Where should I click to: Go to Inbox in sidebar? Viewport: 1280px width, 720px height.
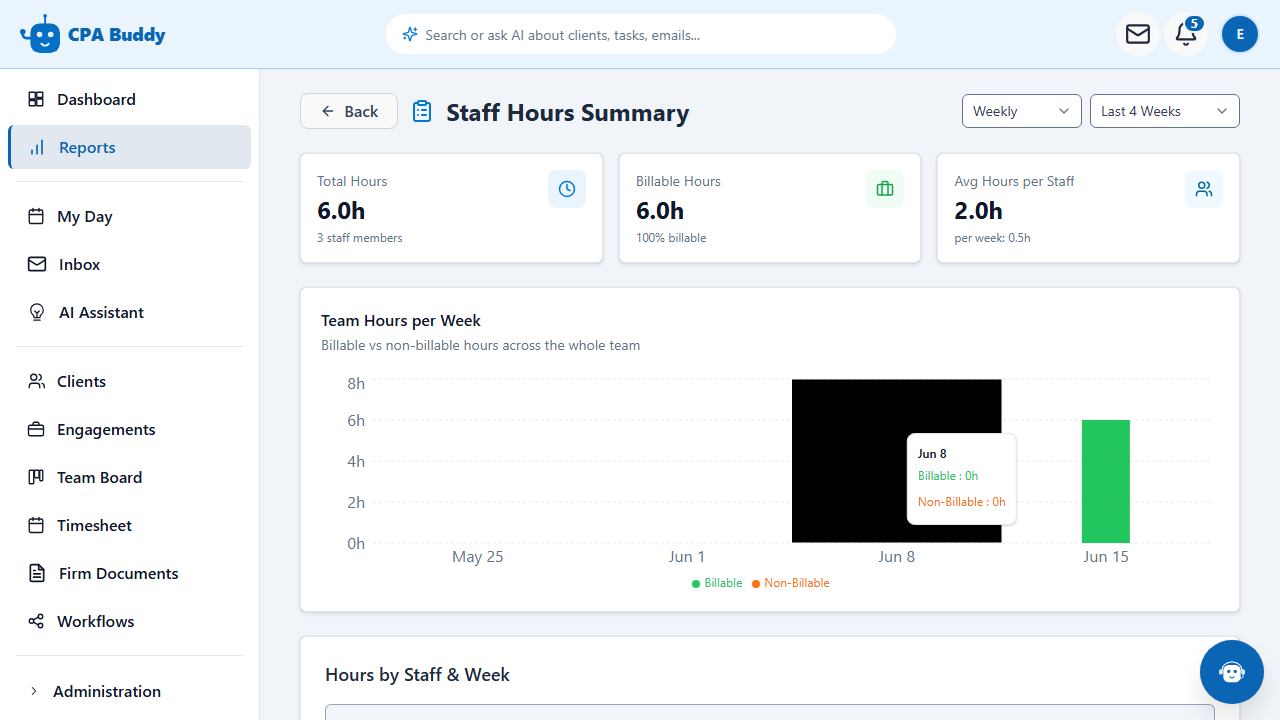coord(129,264)
